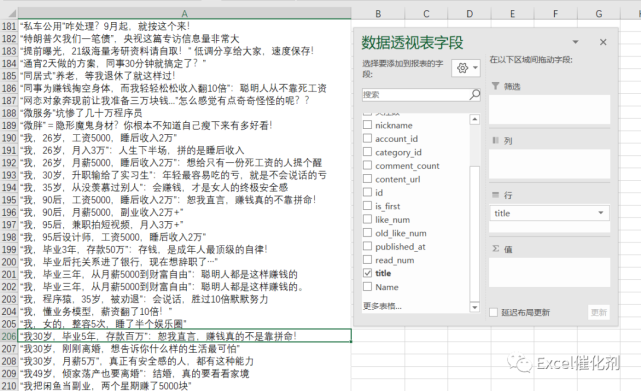Click the empty columns drop area

pyautogui.click(x=549, y=164)
